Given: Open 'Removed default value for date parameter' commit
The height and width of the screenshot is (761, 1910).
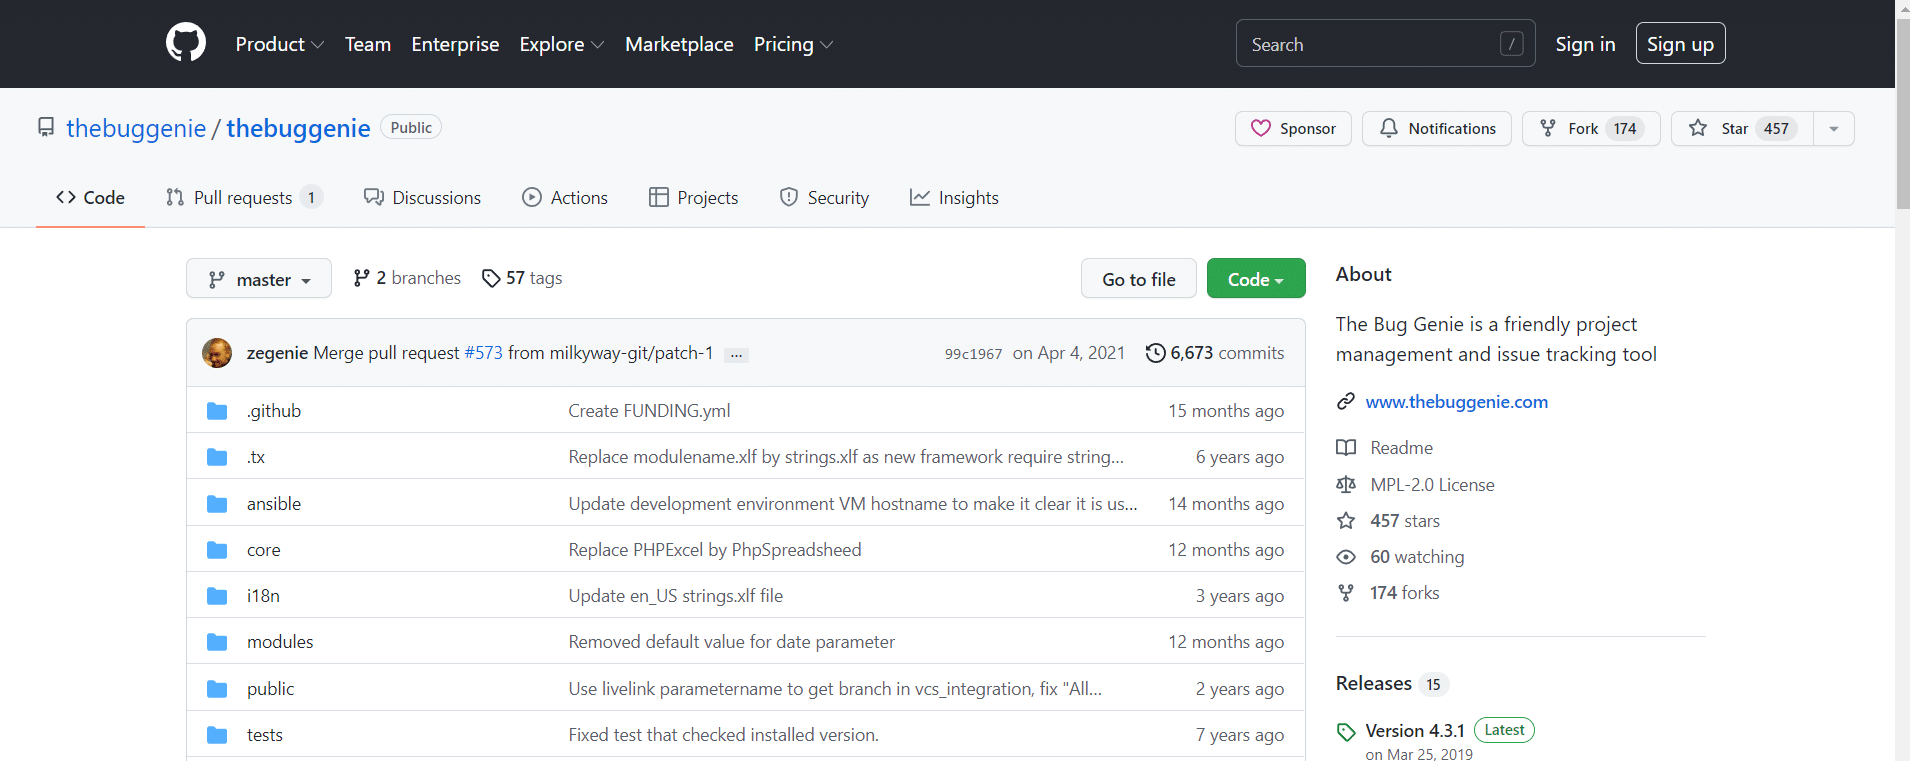Looking at the screenshot, I should coord(732,642).
